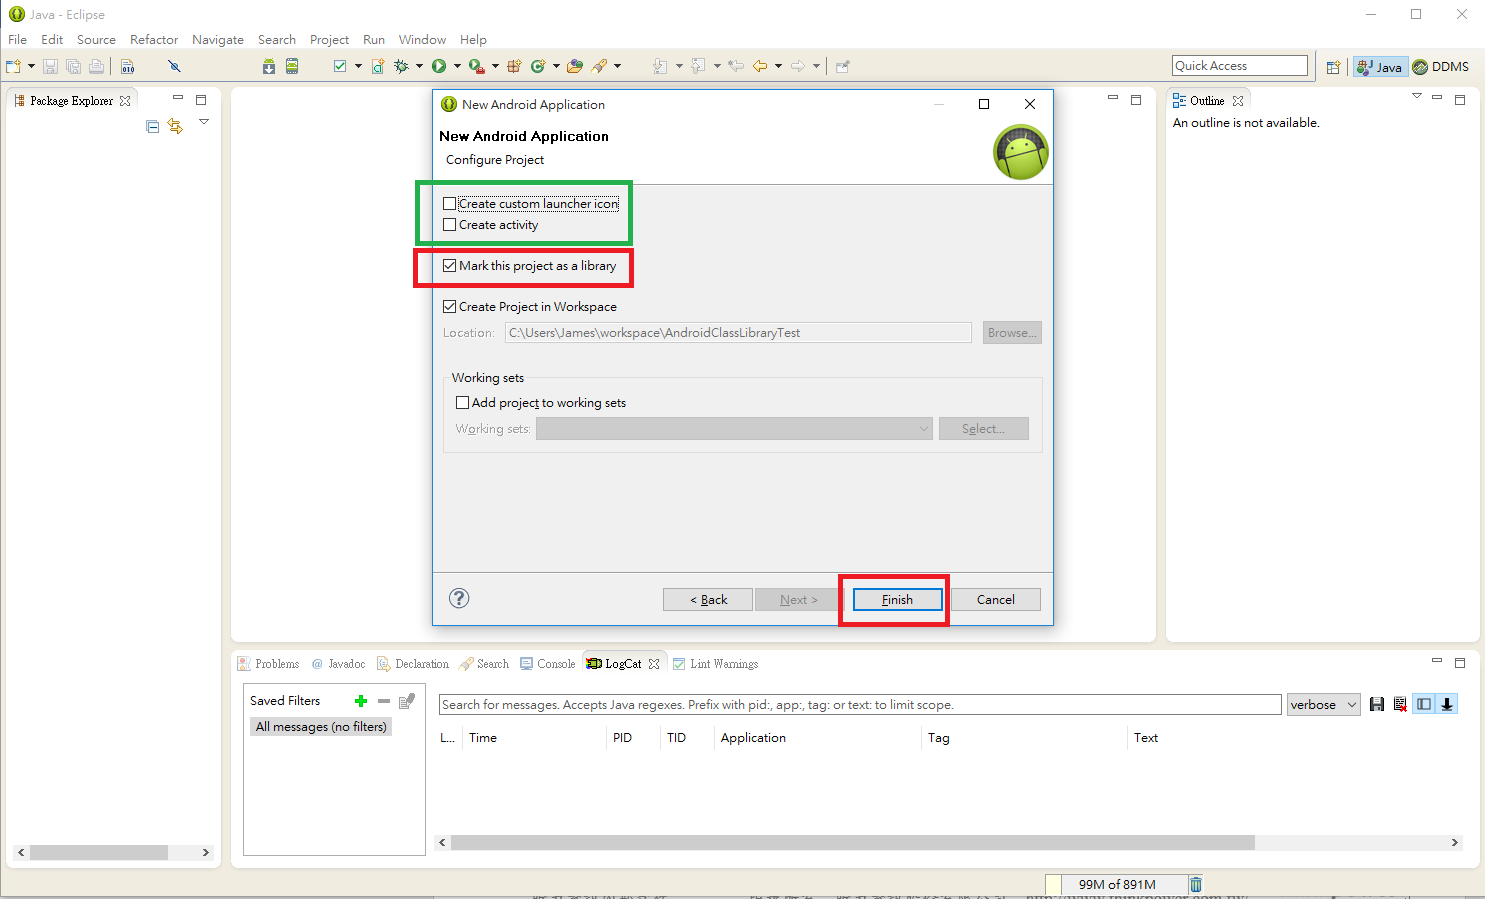This screenshot has width=1485, height=899.
Task: Uncheck Mark this project as a library
Action: point(449,266)
